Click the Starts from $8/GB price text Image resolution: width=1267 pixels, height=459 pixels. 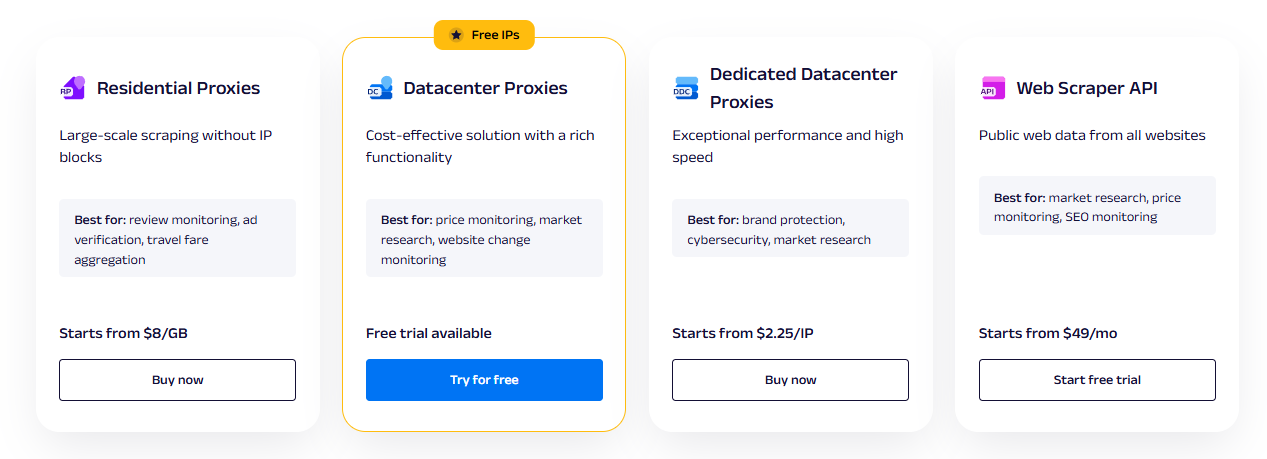[123, 333]
